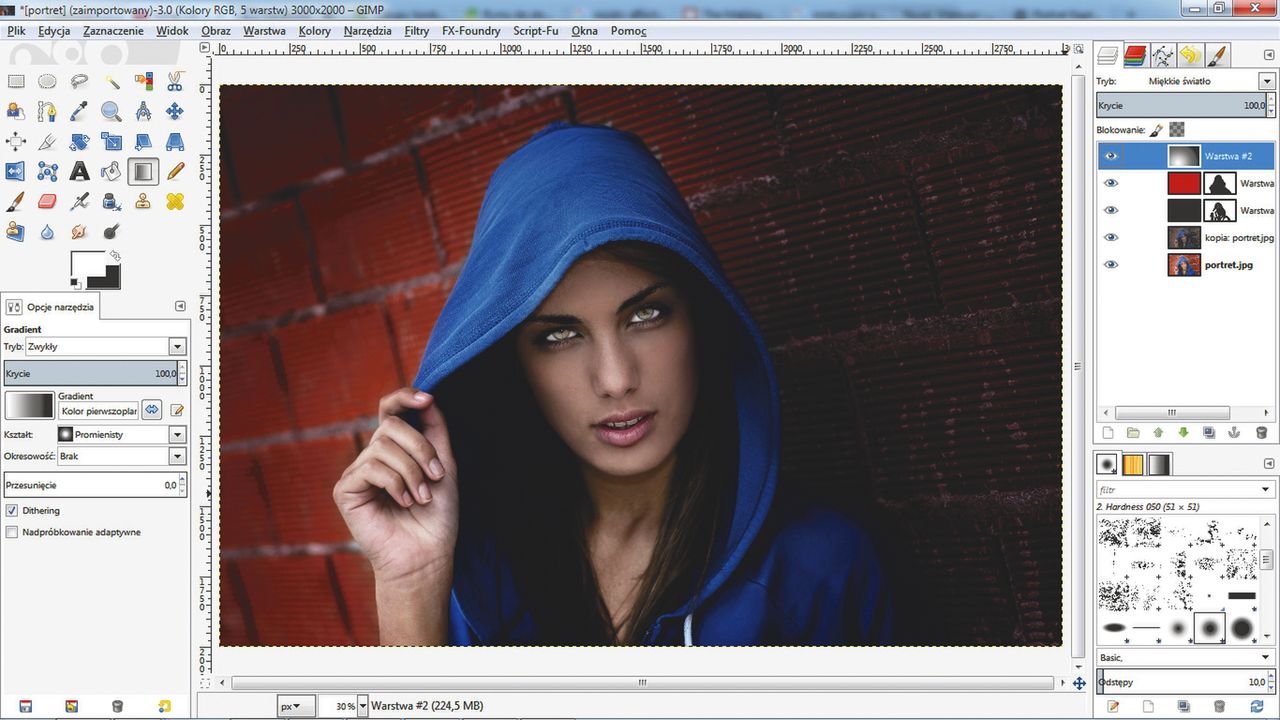Select the Color Picker eyedropper tool
Image resolution: width=1280 pixels, height=720 pixels.
[79, 111]
